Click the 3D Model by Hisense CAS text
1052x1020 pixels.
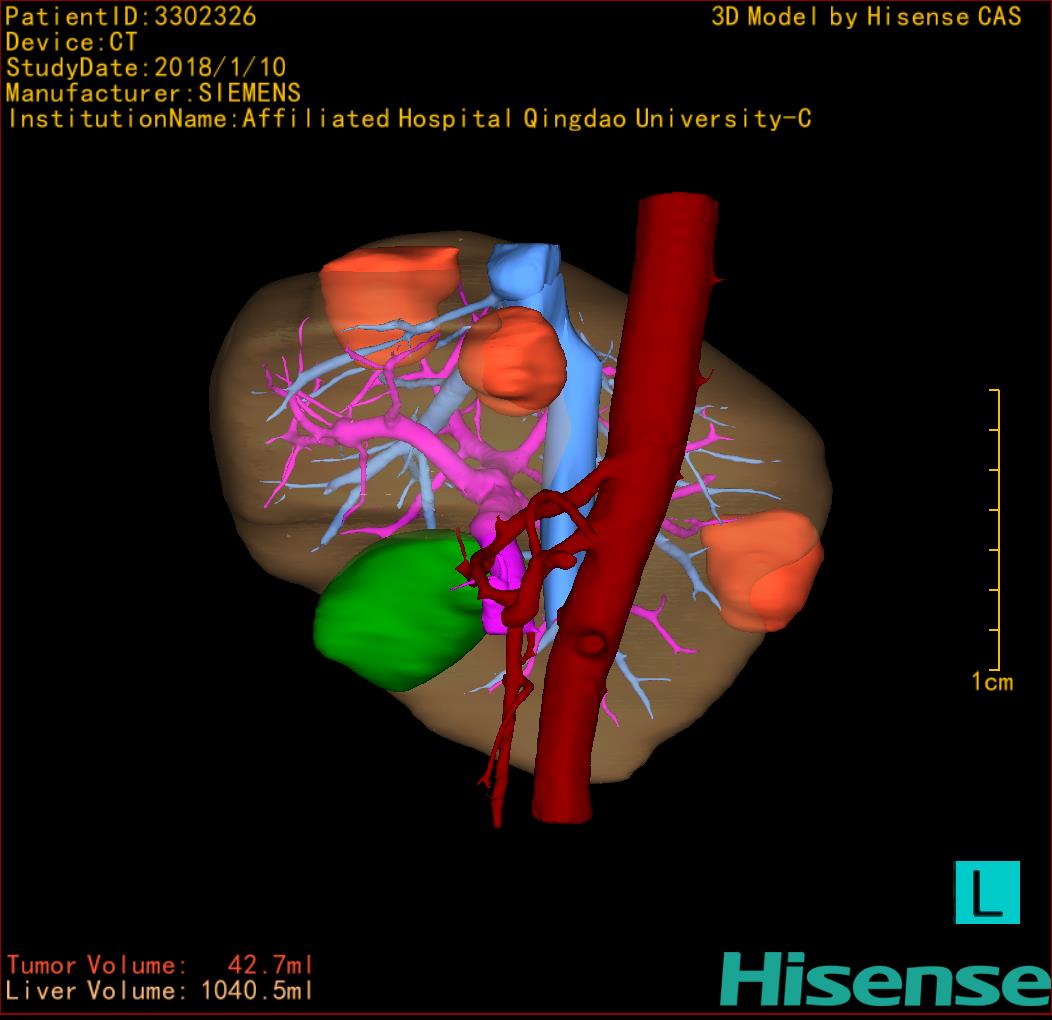point(866,17)
